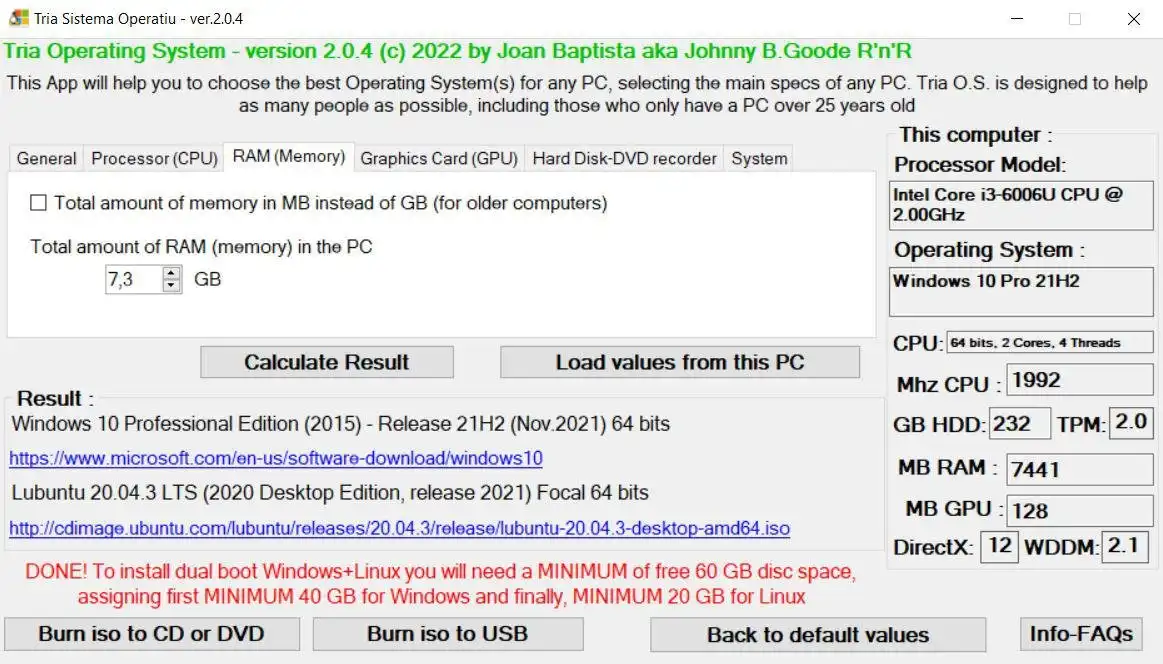The height and width of the screenshot is (664, 1163).
Task: Click Load values from this PC
Action: coord(680,362)
